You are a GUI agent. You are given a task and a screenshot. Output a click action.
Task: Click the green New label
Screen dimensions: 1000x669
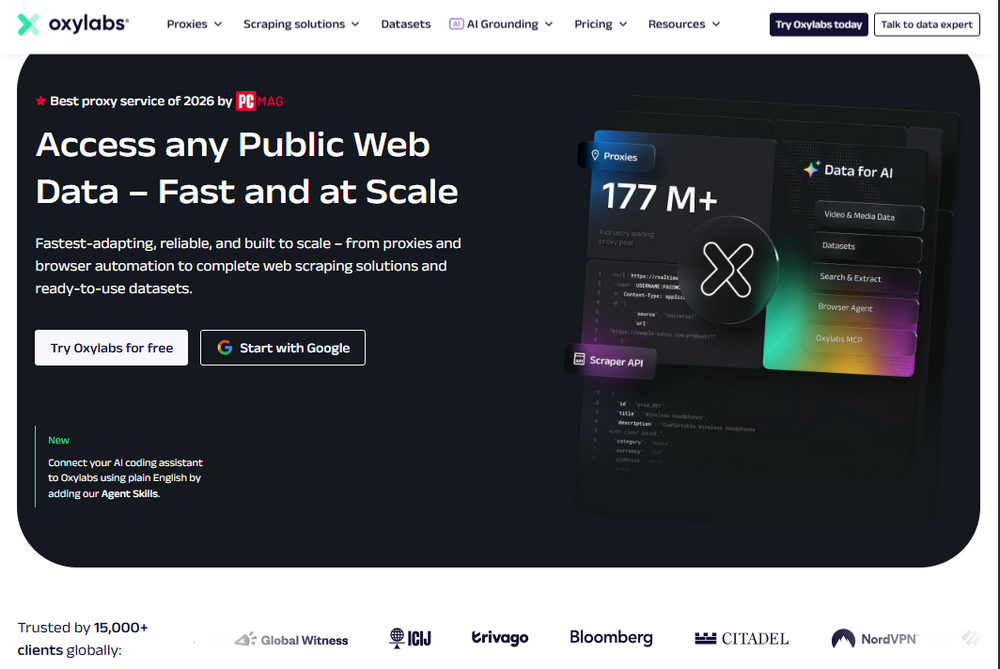tap(59, 440)
